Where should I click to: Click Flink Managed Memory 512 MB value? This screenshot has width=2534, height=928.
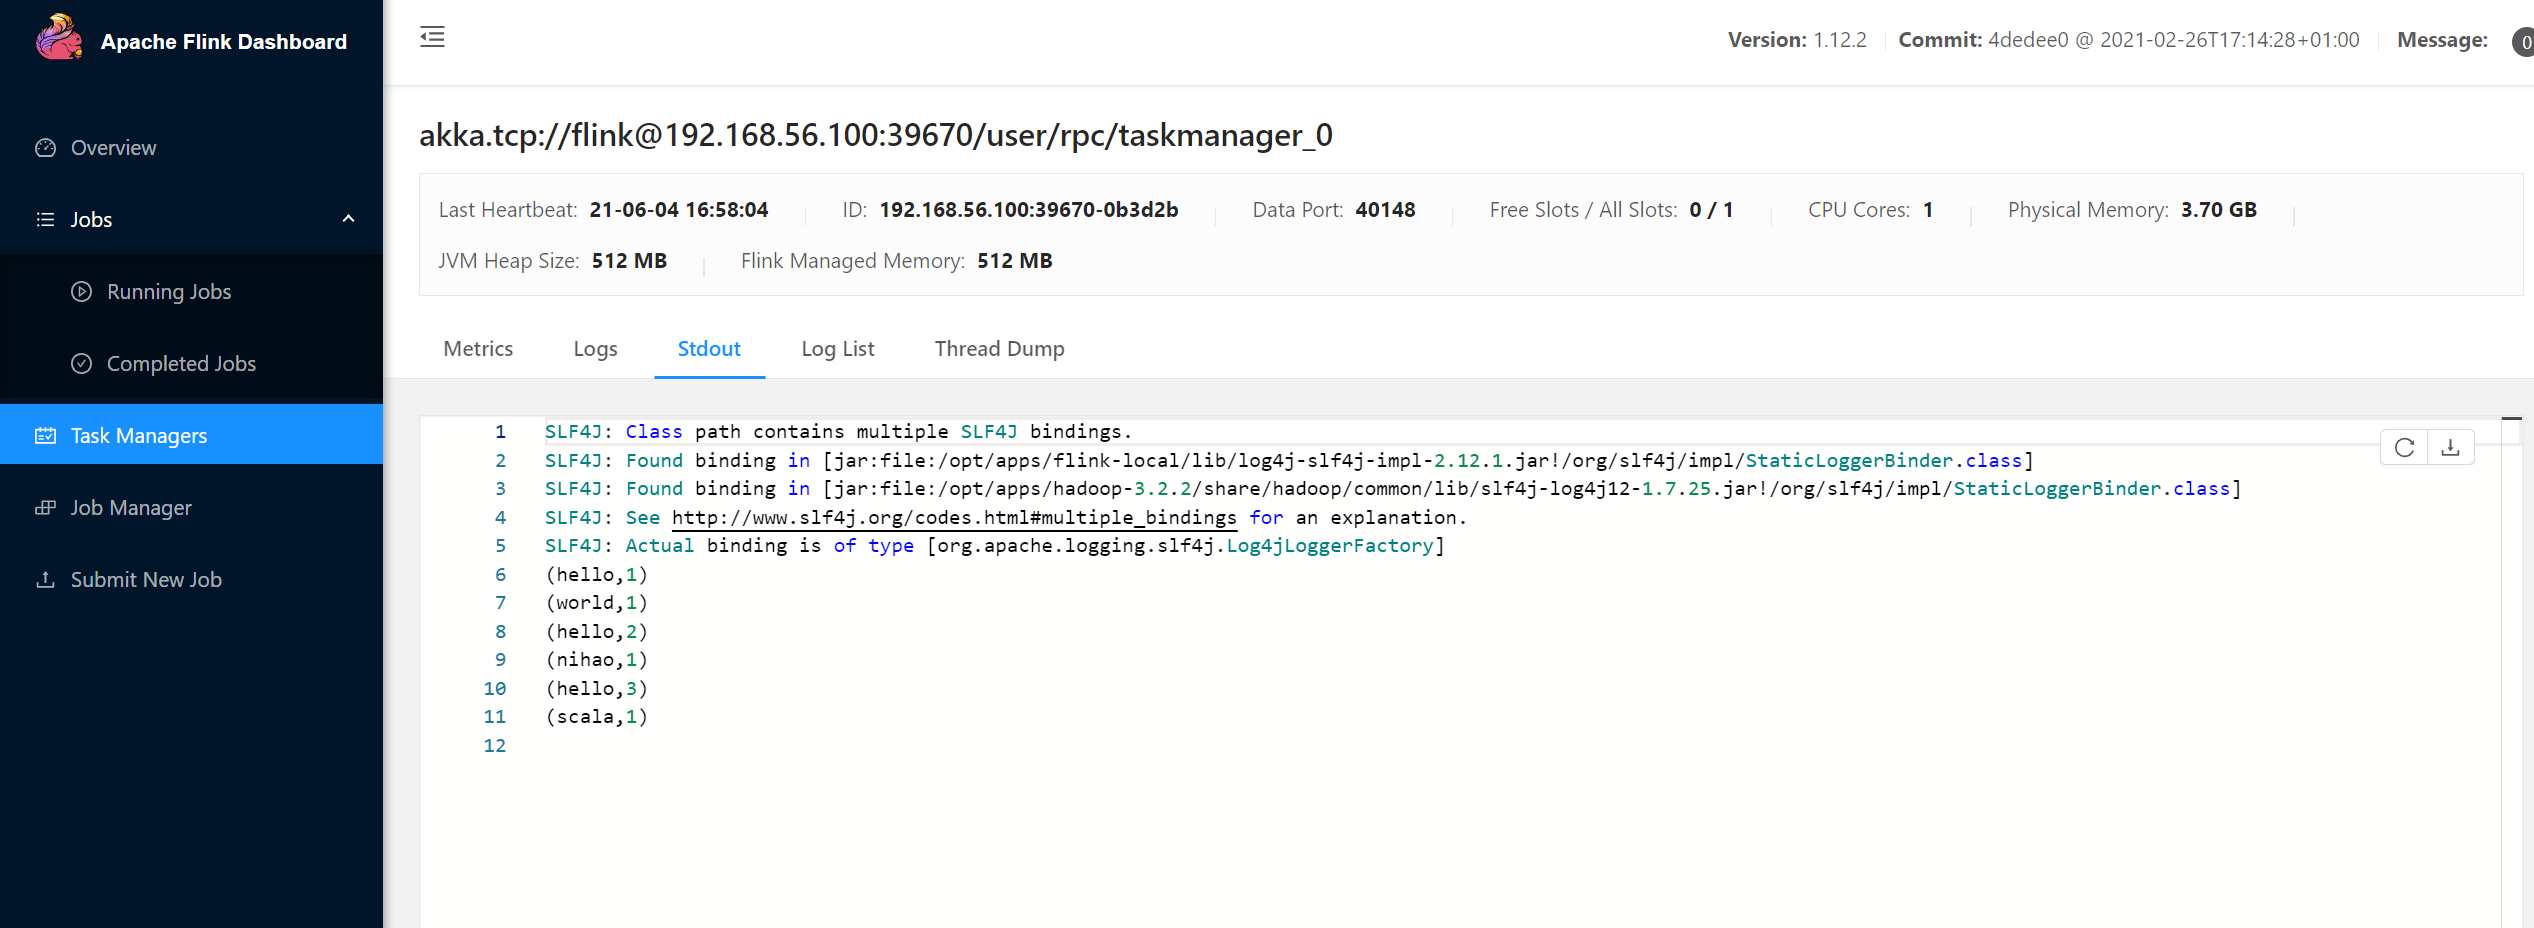coord(1014,261)
